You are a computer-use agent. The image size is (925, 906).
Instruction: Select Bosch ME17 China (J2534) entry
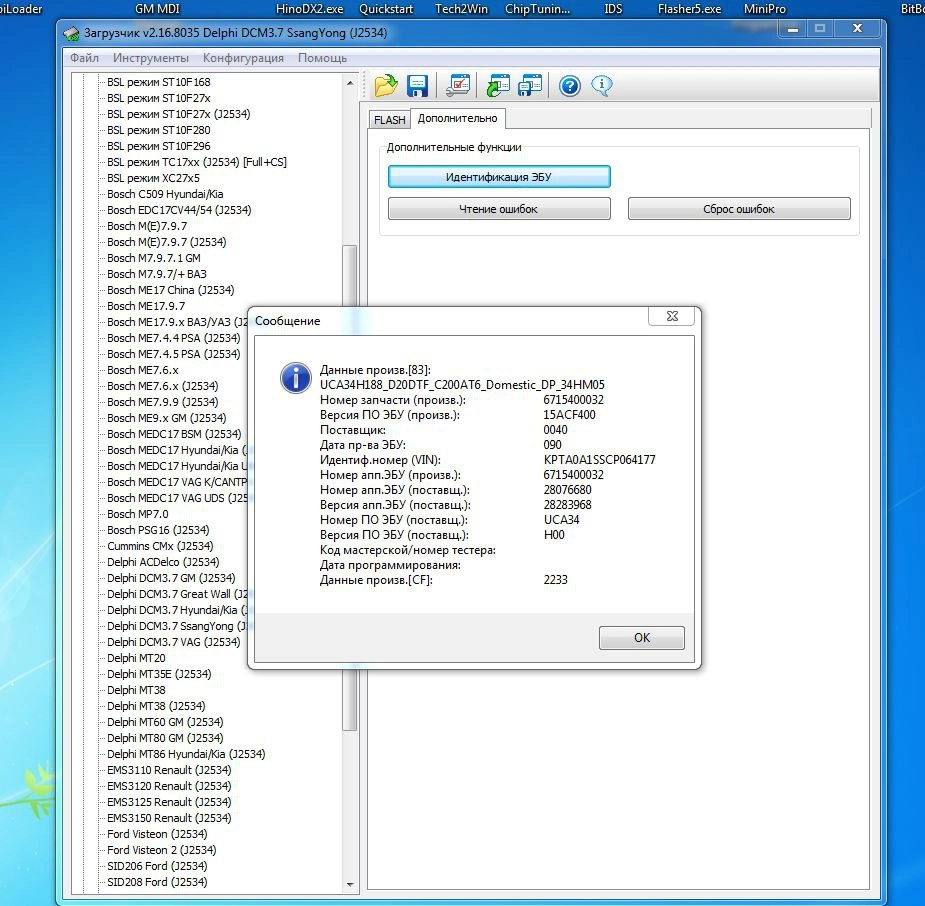tap(171, 290)
